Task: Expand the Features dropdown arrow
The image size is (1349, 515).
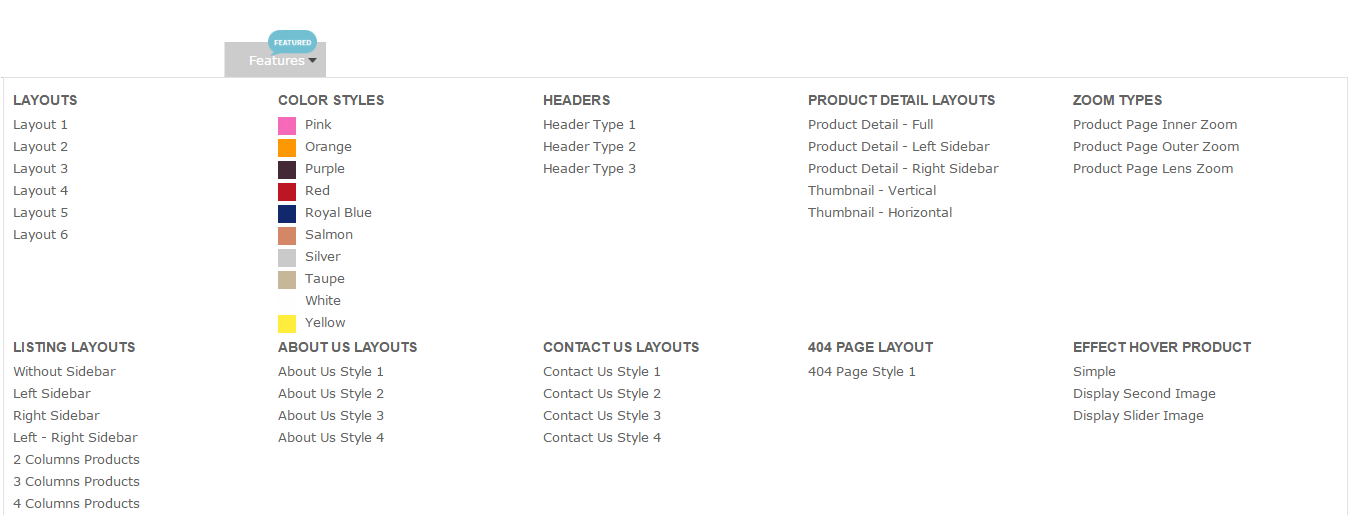Action: pyautogui.click(x=312, y=61)
